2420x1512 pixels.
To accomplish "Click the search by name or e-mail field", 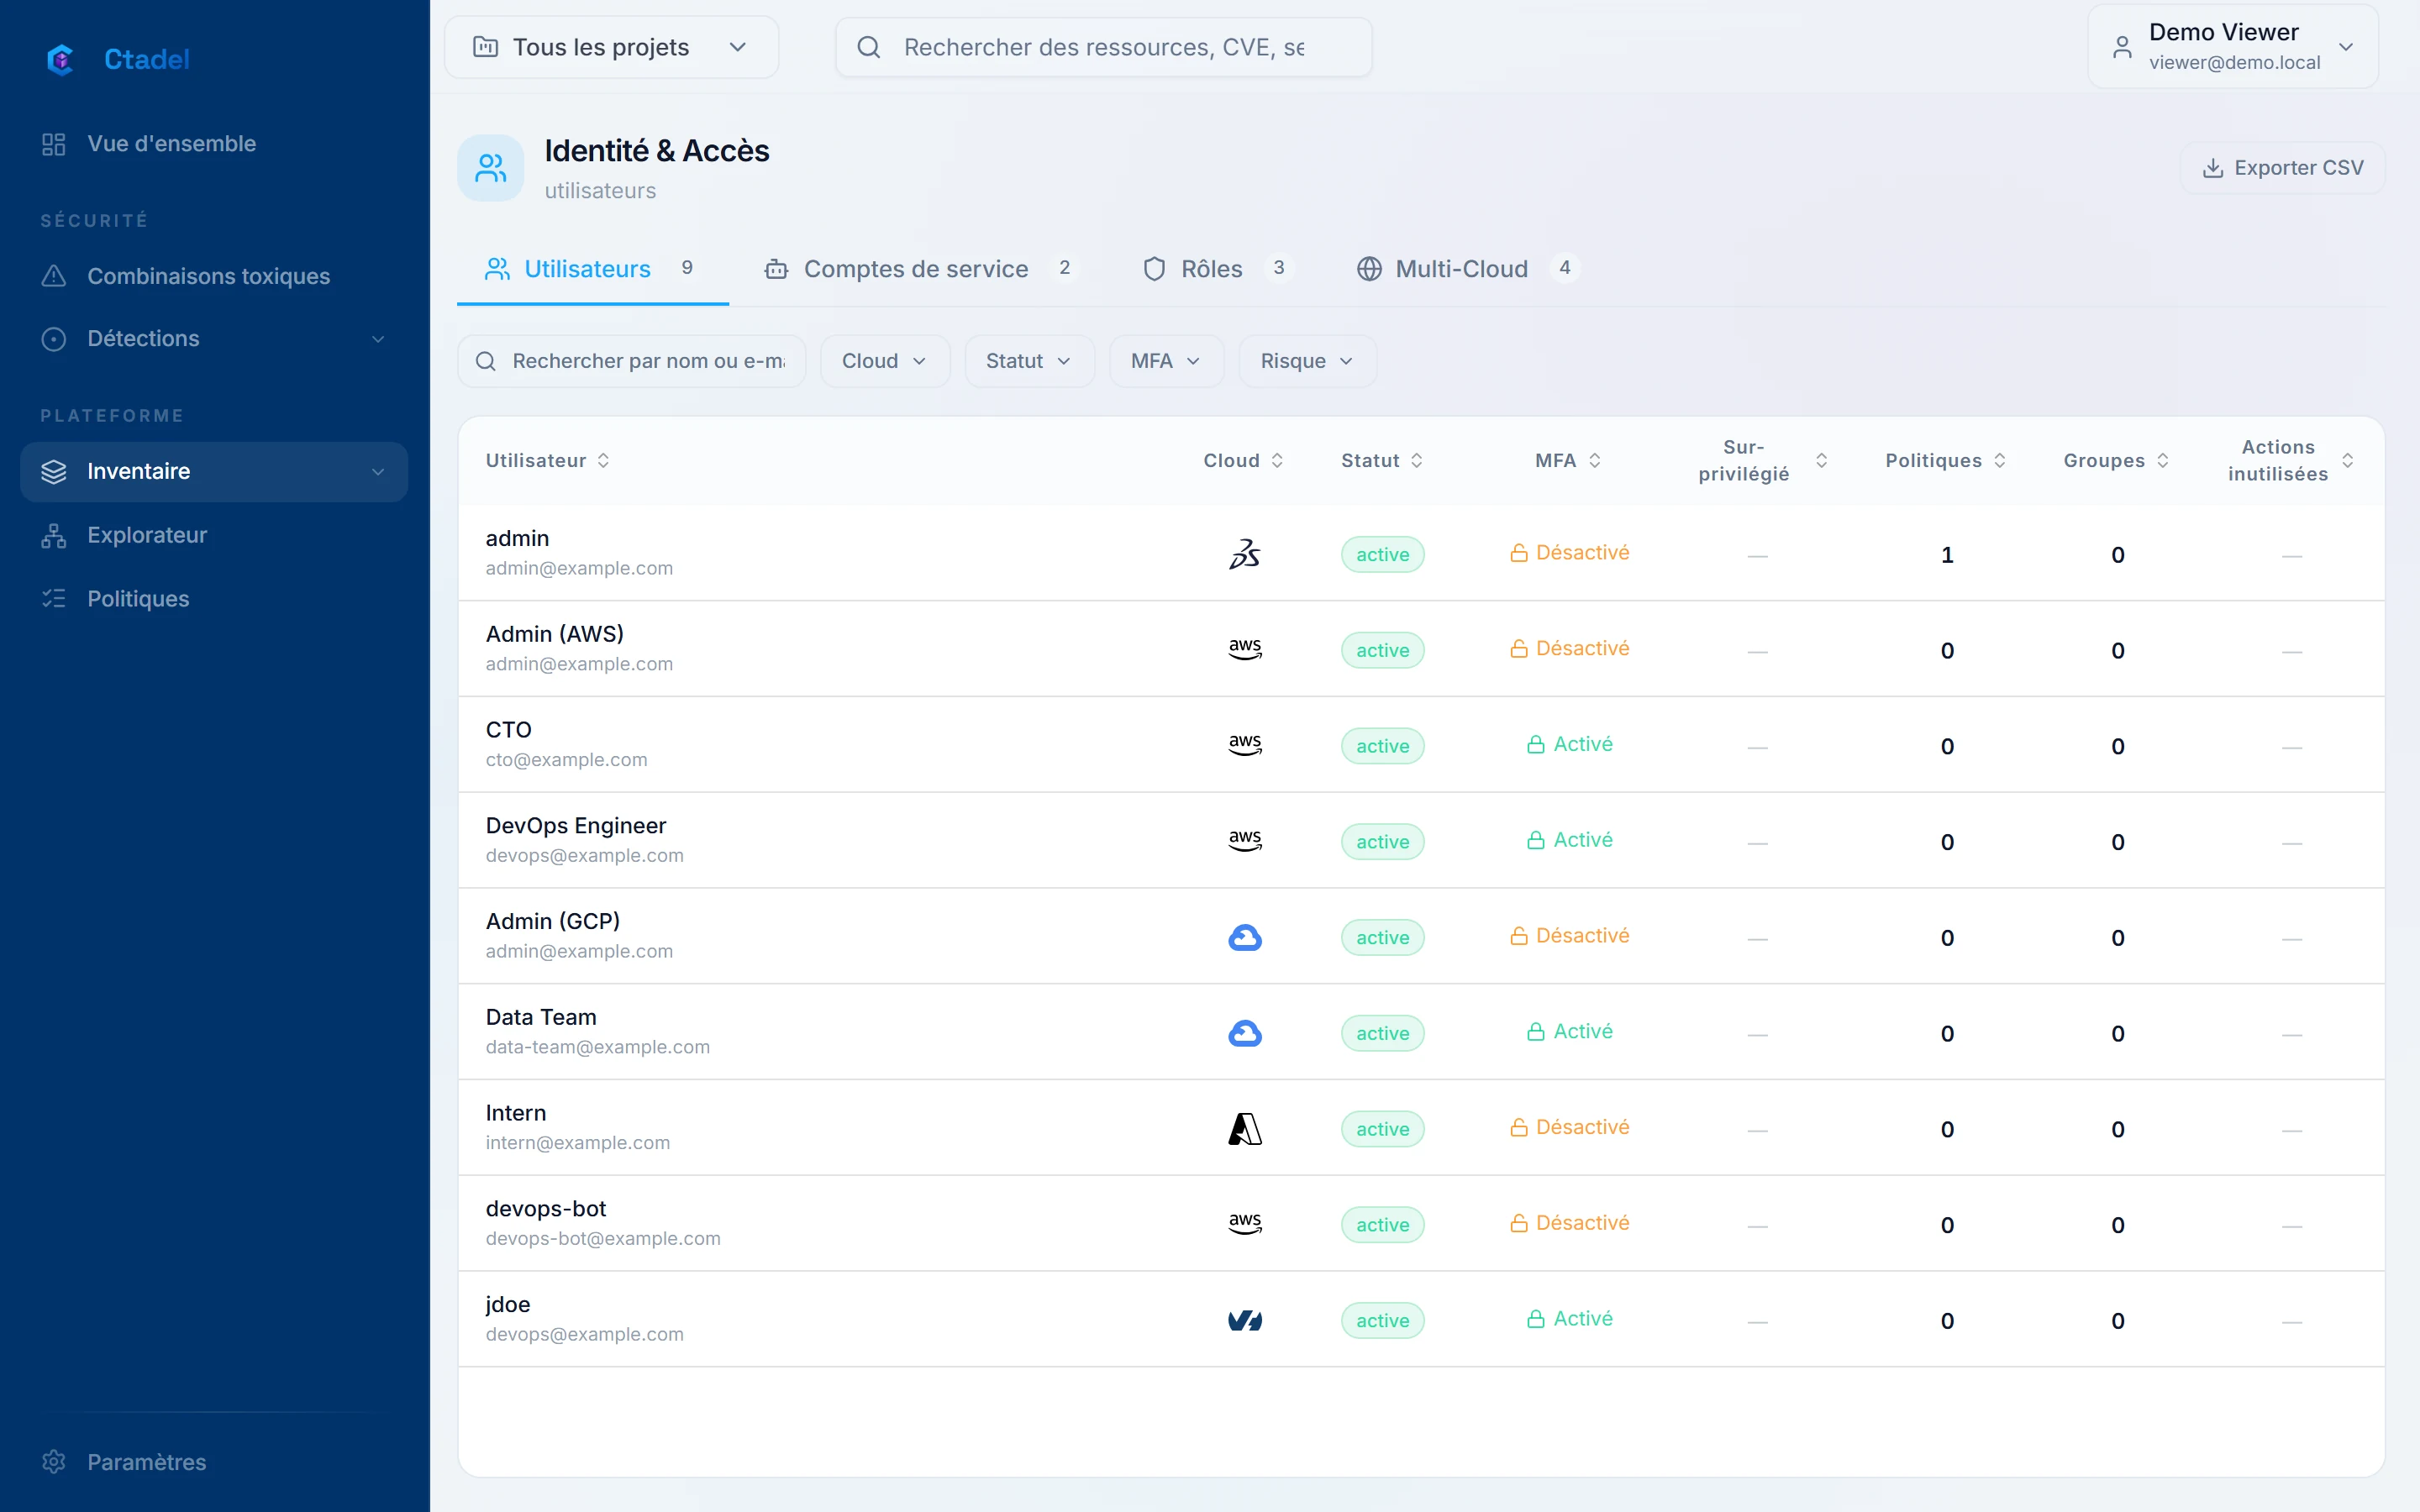I will tap(631, 361).
